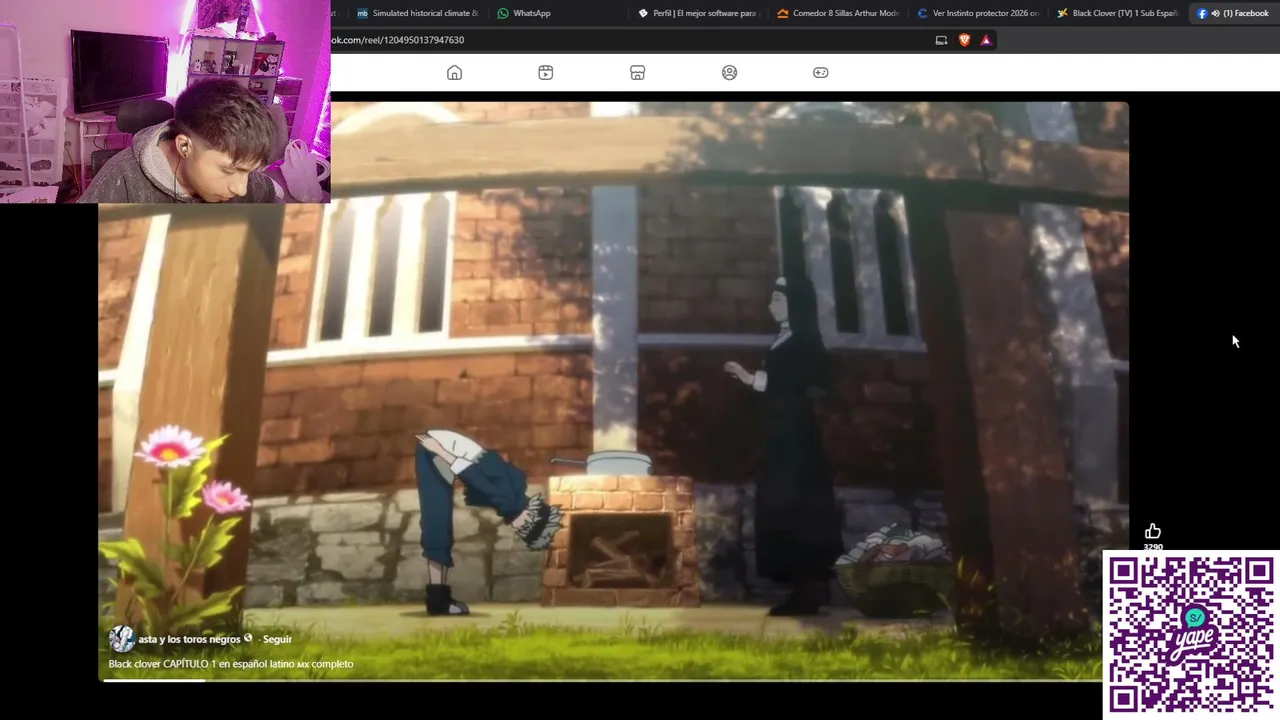1280x720 pixels.
Task: Open asta y los toros negros profile name
Action: [x=190, y=639]
